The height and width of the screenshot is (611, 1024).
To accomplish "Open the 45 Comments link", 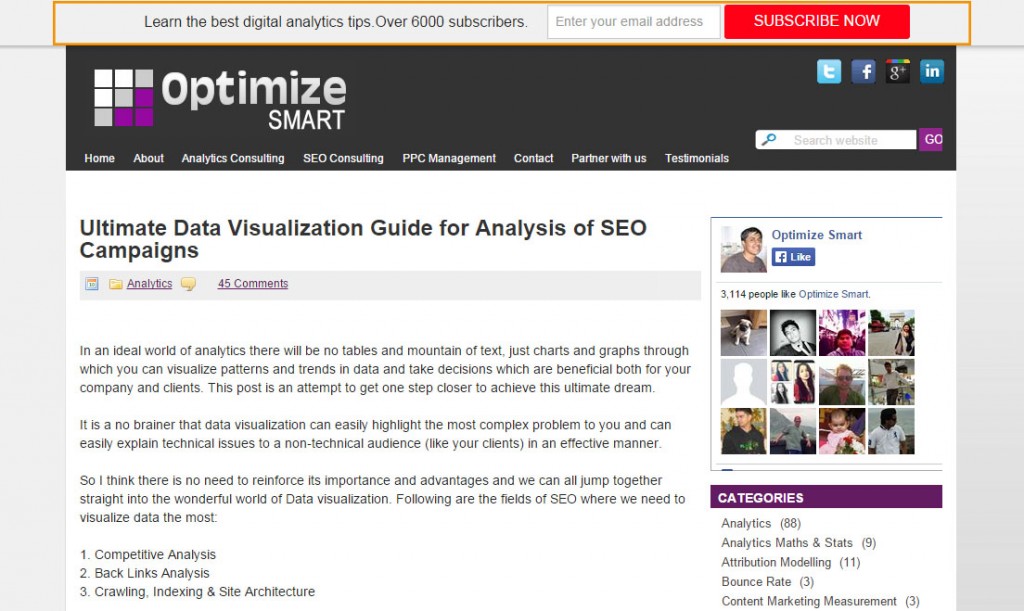I will [x=253, y=283].
